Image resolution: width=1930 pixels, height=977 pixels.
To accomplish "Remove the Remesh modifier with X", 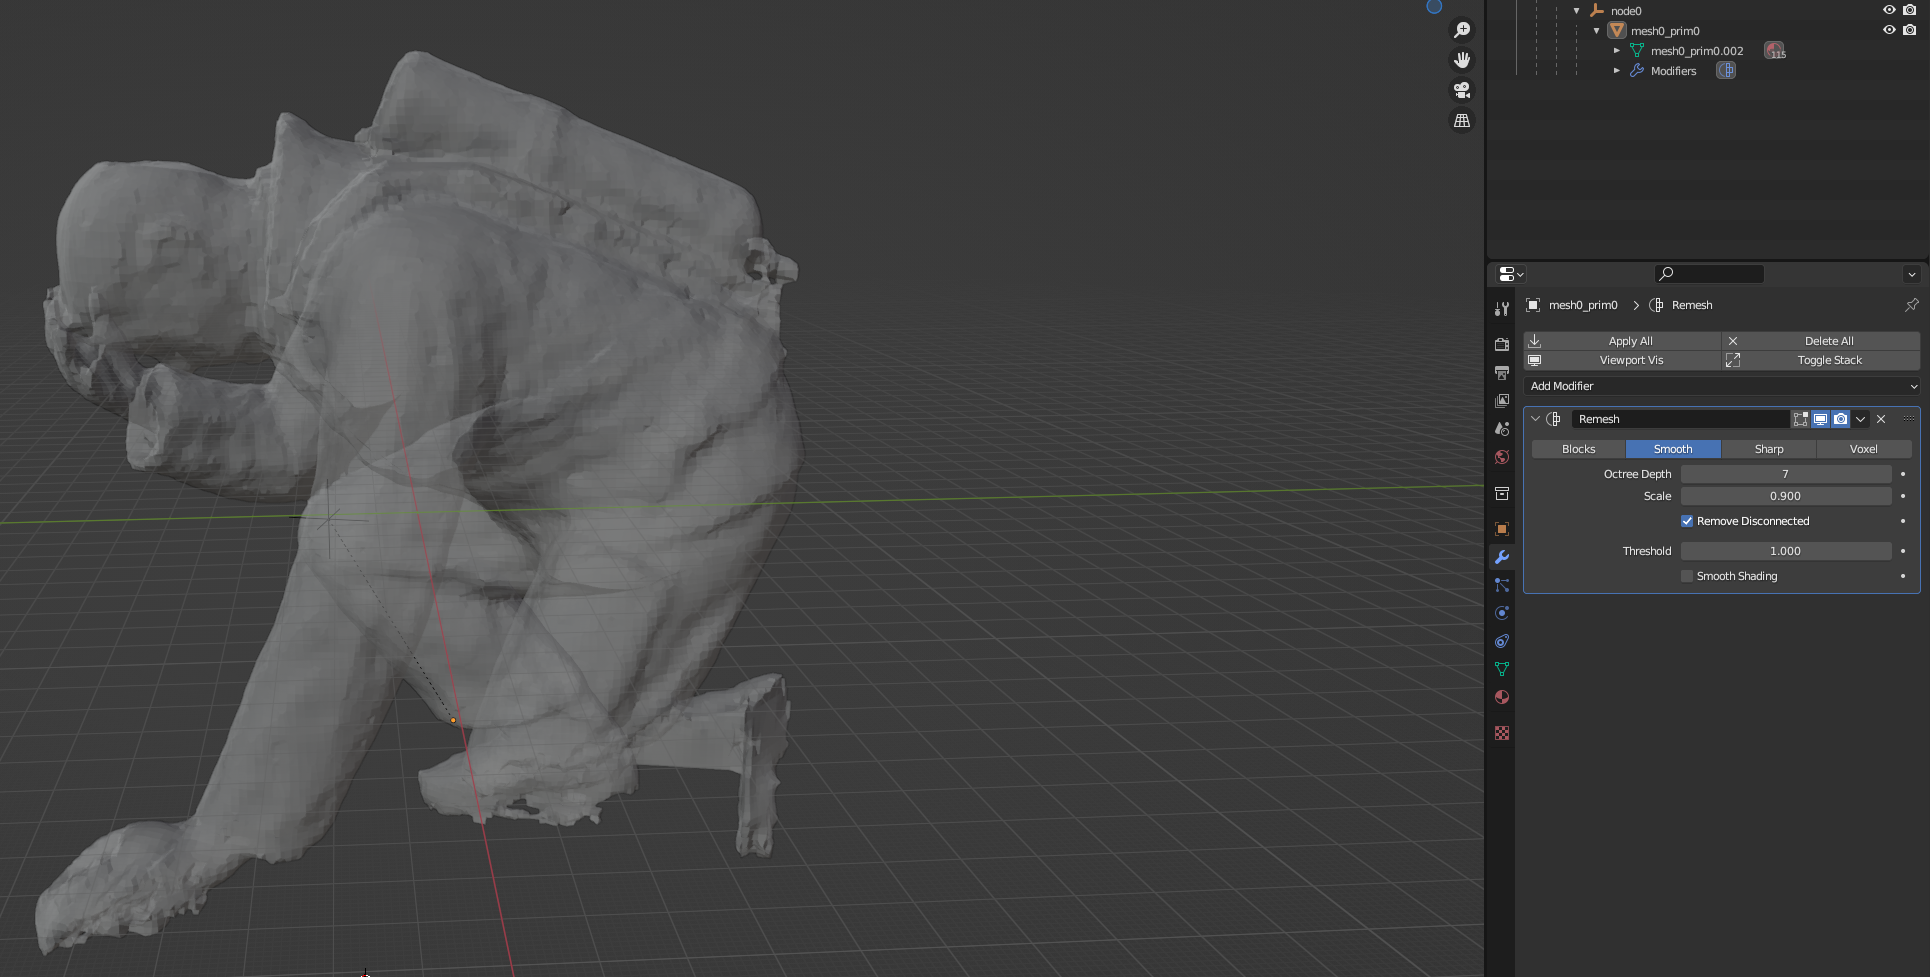I will point(1881,419).
